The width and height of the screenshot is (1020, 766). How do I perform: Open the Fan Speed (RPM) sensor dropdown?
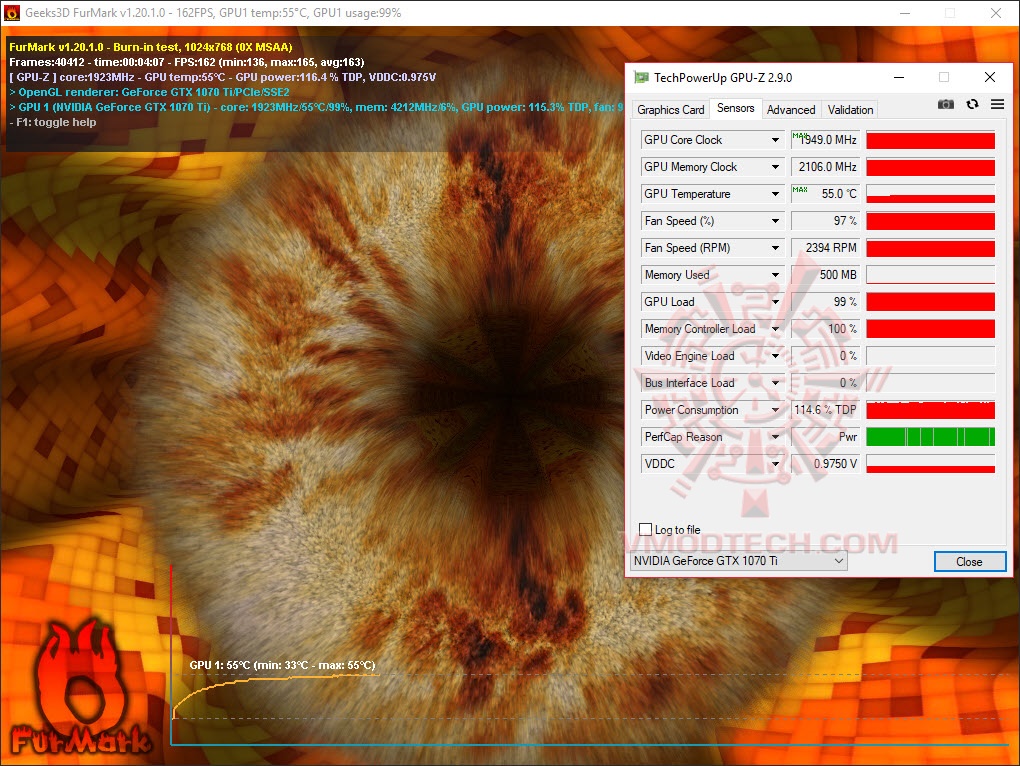(775, 248)
